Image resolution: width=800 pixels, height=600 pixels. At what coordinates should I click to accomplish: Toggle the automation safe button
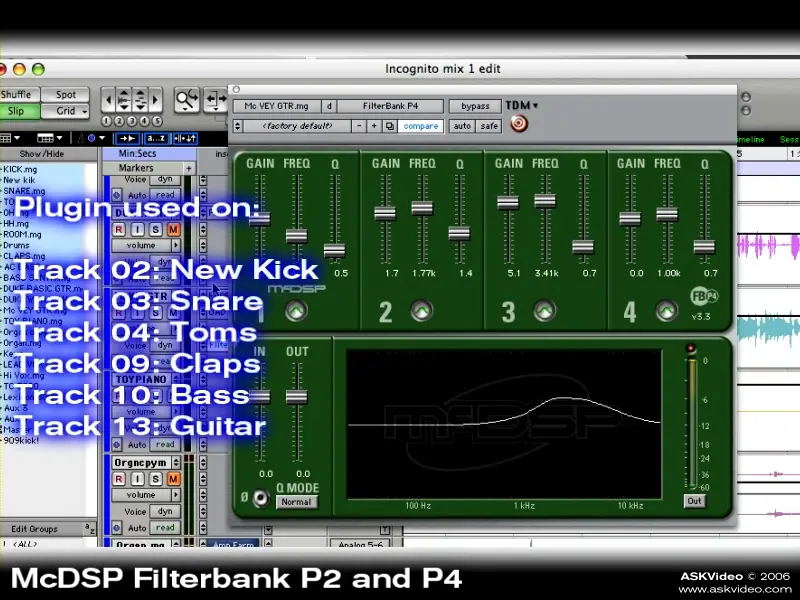tap(489, 126)
